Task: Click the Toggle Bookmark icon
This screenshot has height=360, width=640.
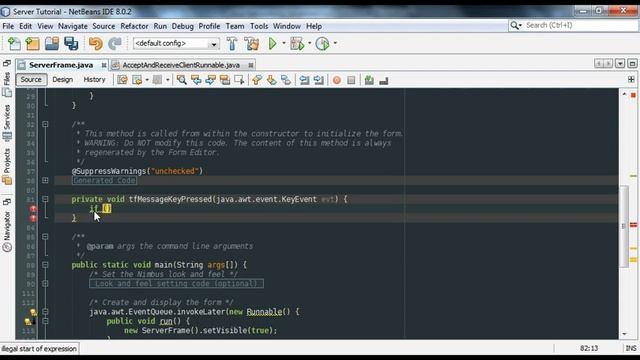Action: click(x=286, y=80)
